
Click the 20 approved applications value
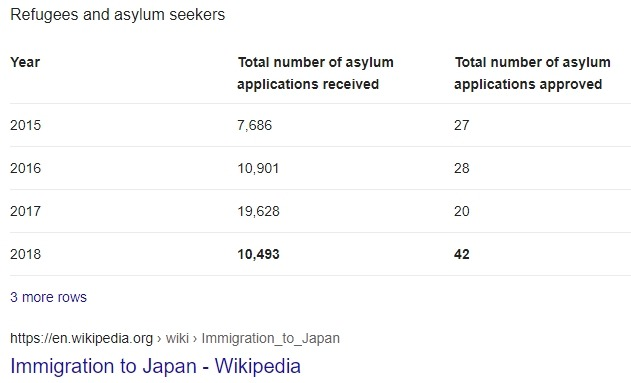[x=462, y=211]
